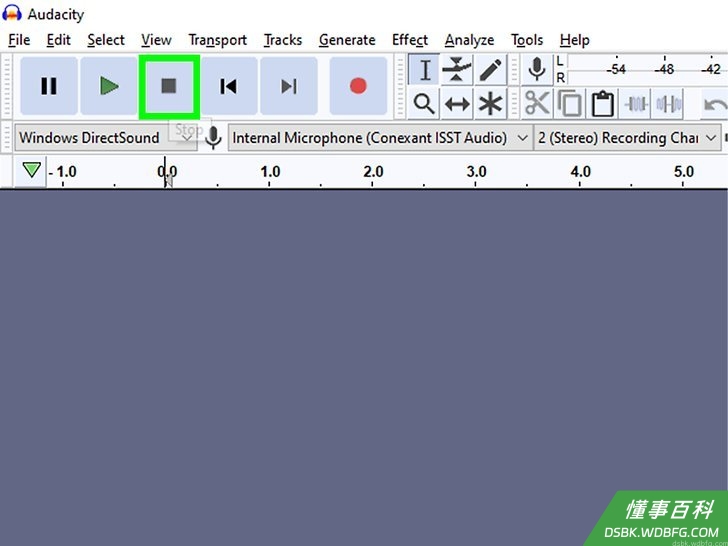Image resolution: width=728 pixels, height=546 pixels.
Task: Open the Generate menu
Action: (347, 40)
